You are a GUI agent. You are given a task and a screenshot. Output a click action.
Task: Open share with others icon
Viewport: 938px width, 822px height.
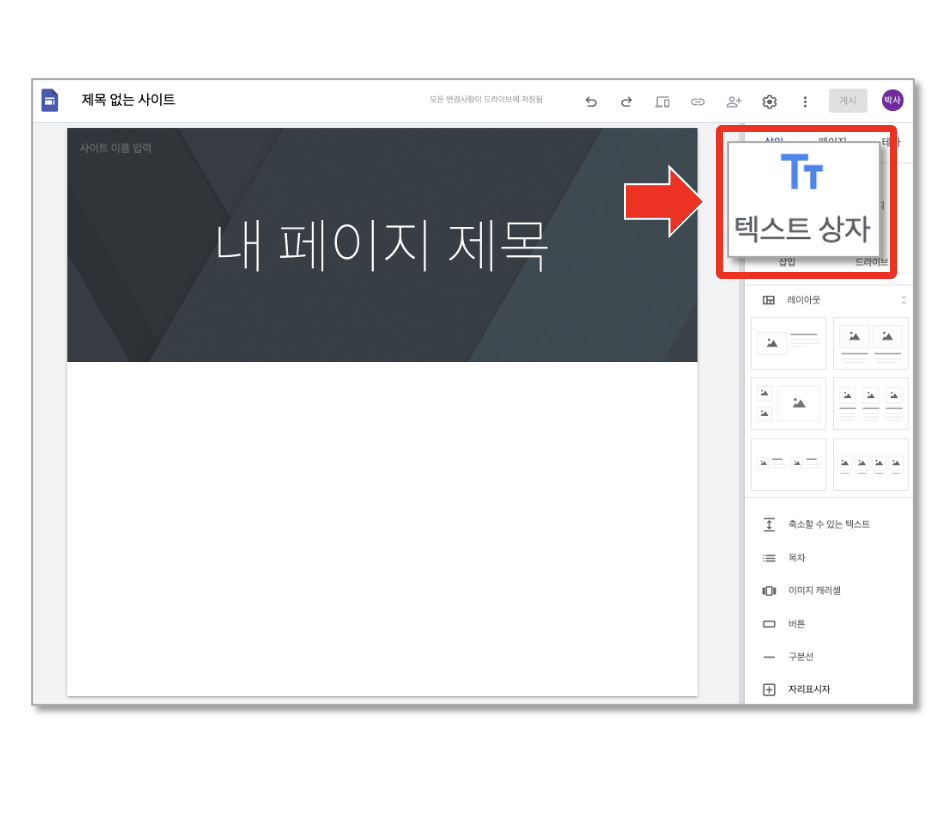click(x=733, y=102)
